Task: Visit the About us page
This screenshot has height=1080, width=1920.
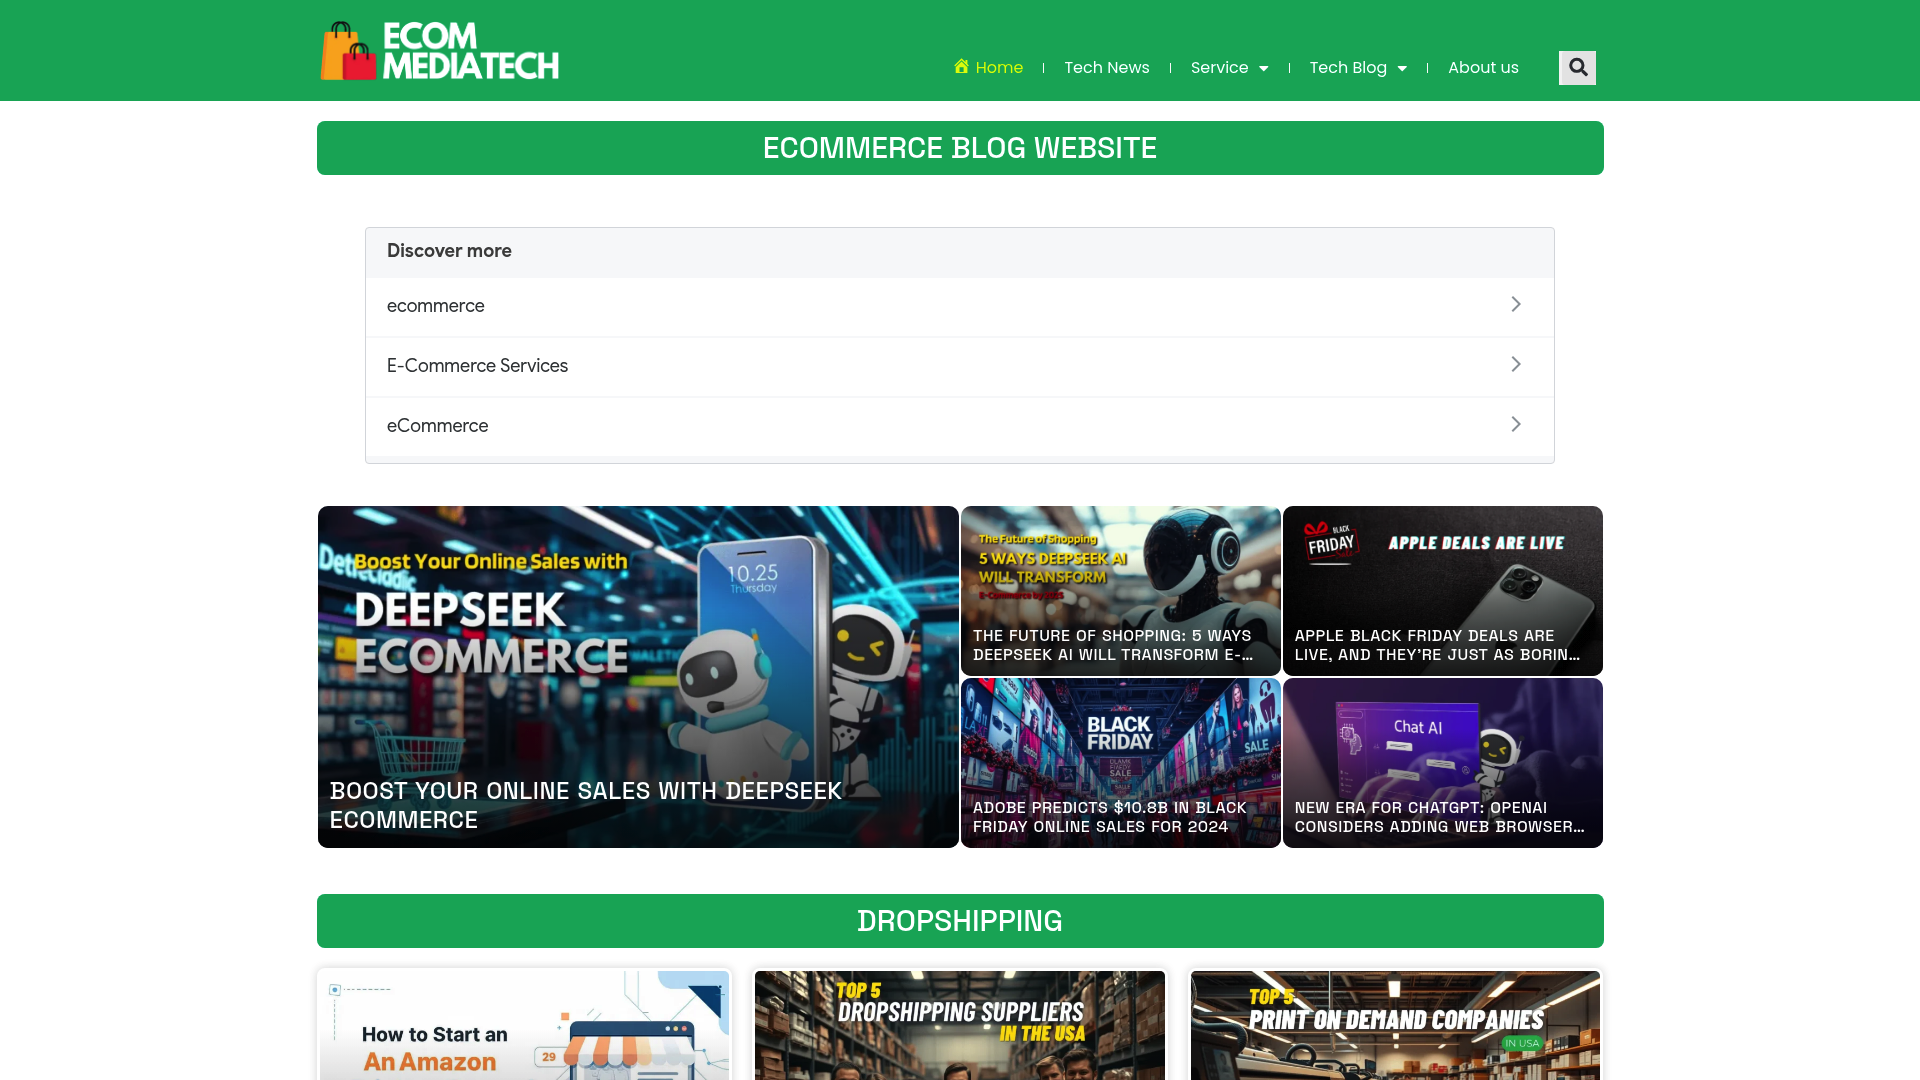Action: (1483, 67)
